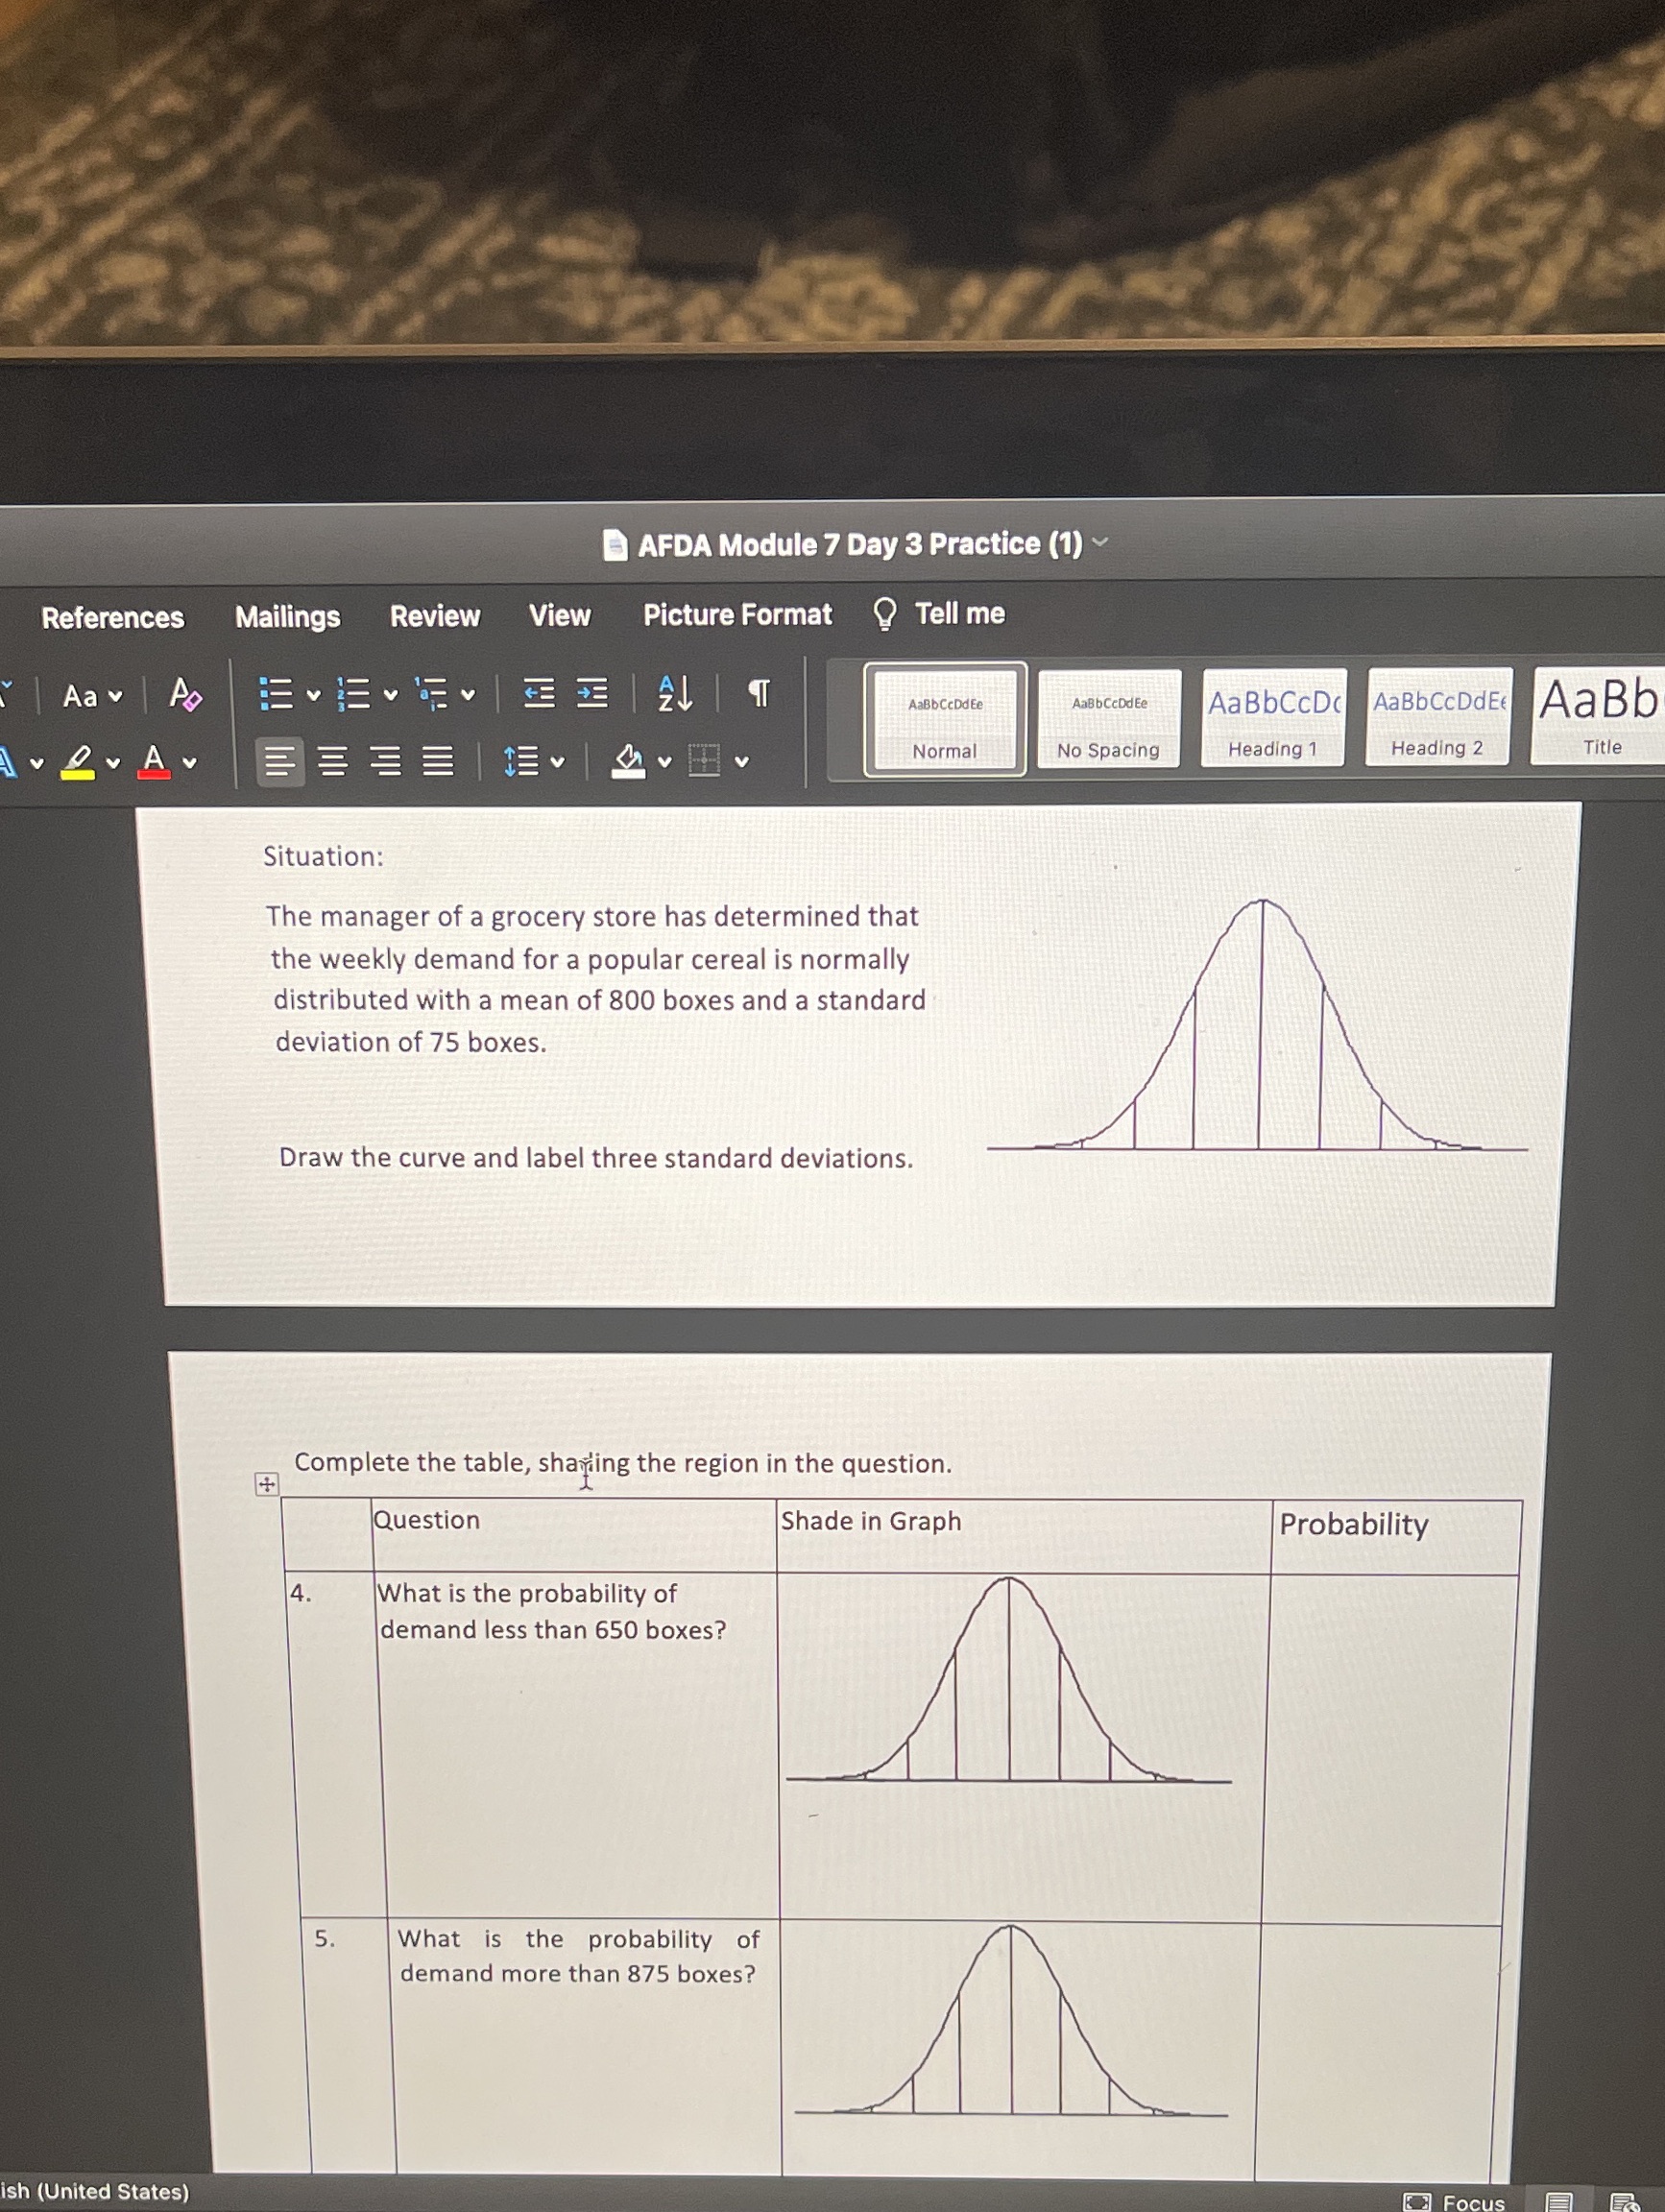The width and height of the screenshot is (1665, 2212).
Task: Click the Borders icon
Action: pyautogui.click(x=704, y=760)
